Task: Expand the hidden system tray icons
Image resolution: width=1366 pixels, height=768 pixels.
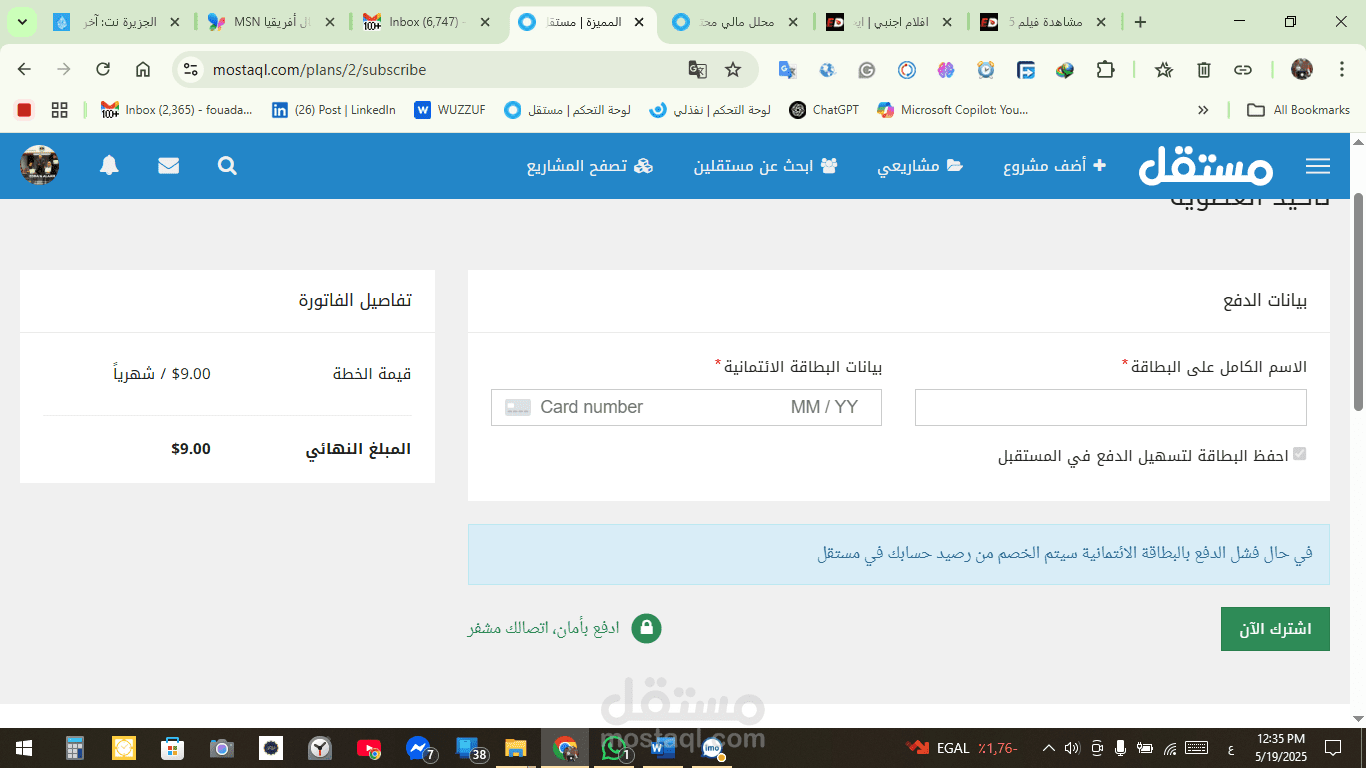Action: click(1048, 748)
